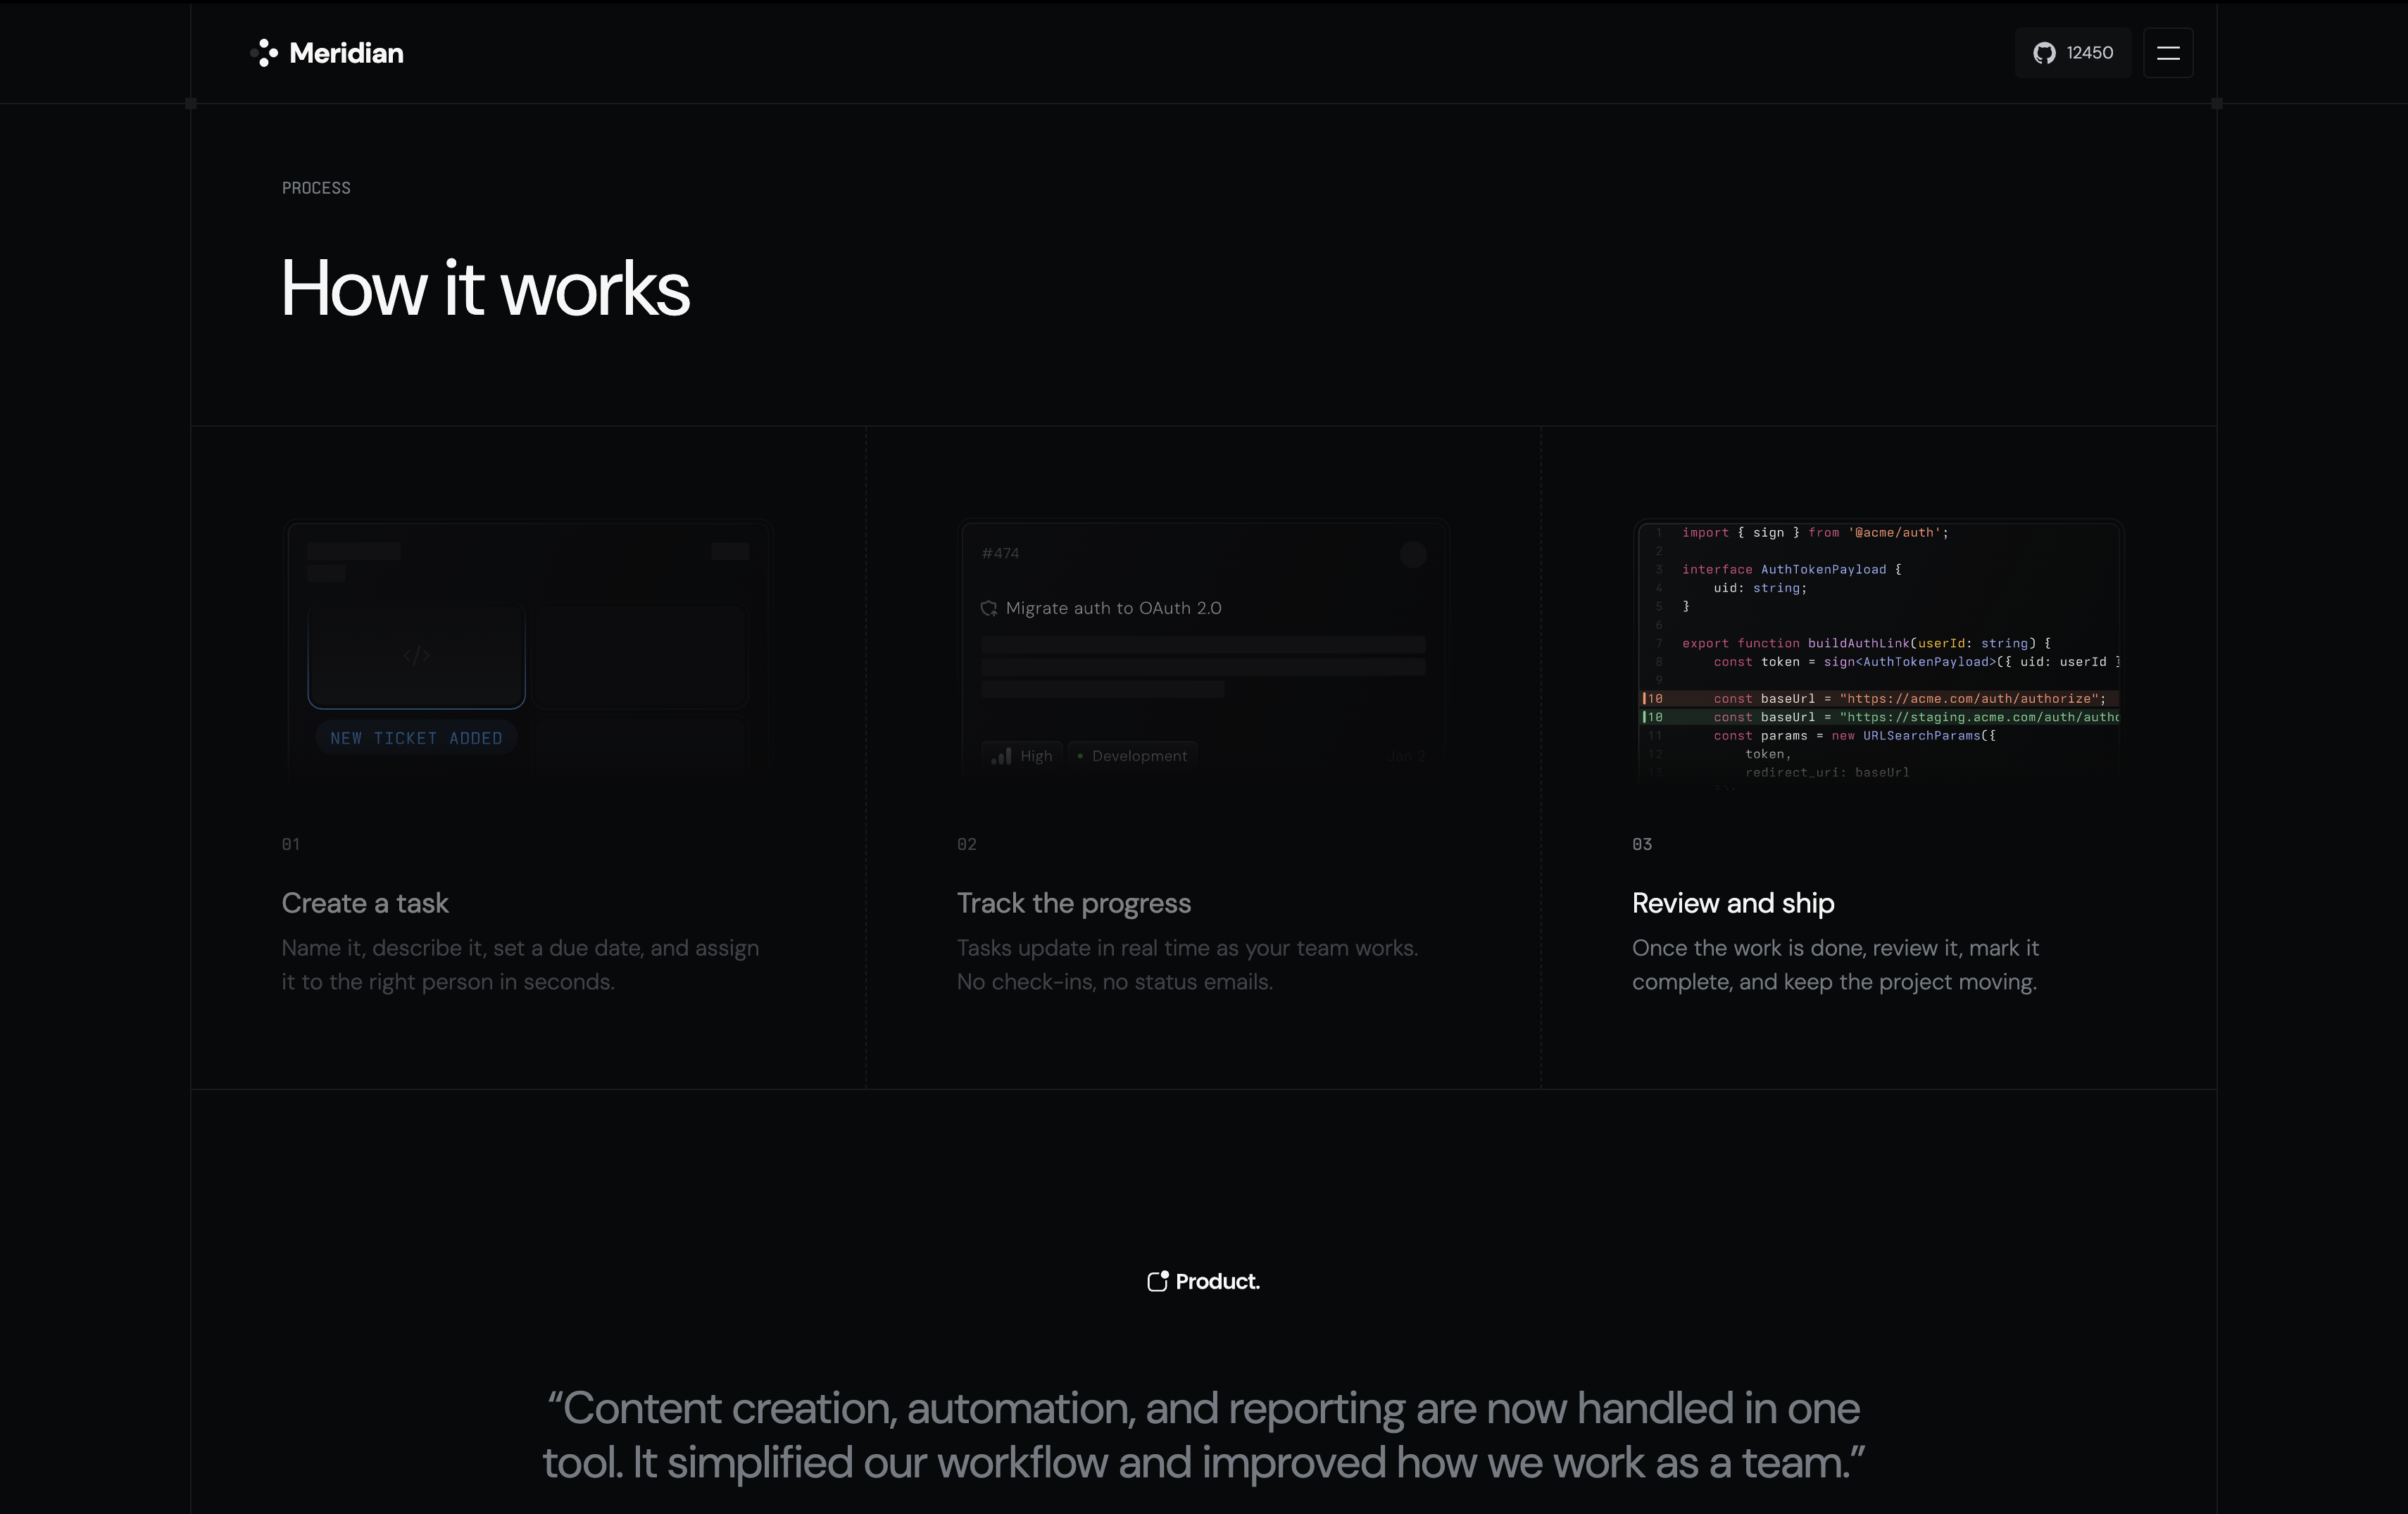Image resolution: width=2408 pixels, height=1514 pixels.
Task: Click the removed baseUrl code line
Action: 1880,699
